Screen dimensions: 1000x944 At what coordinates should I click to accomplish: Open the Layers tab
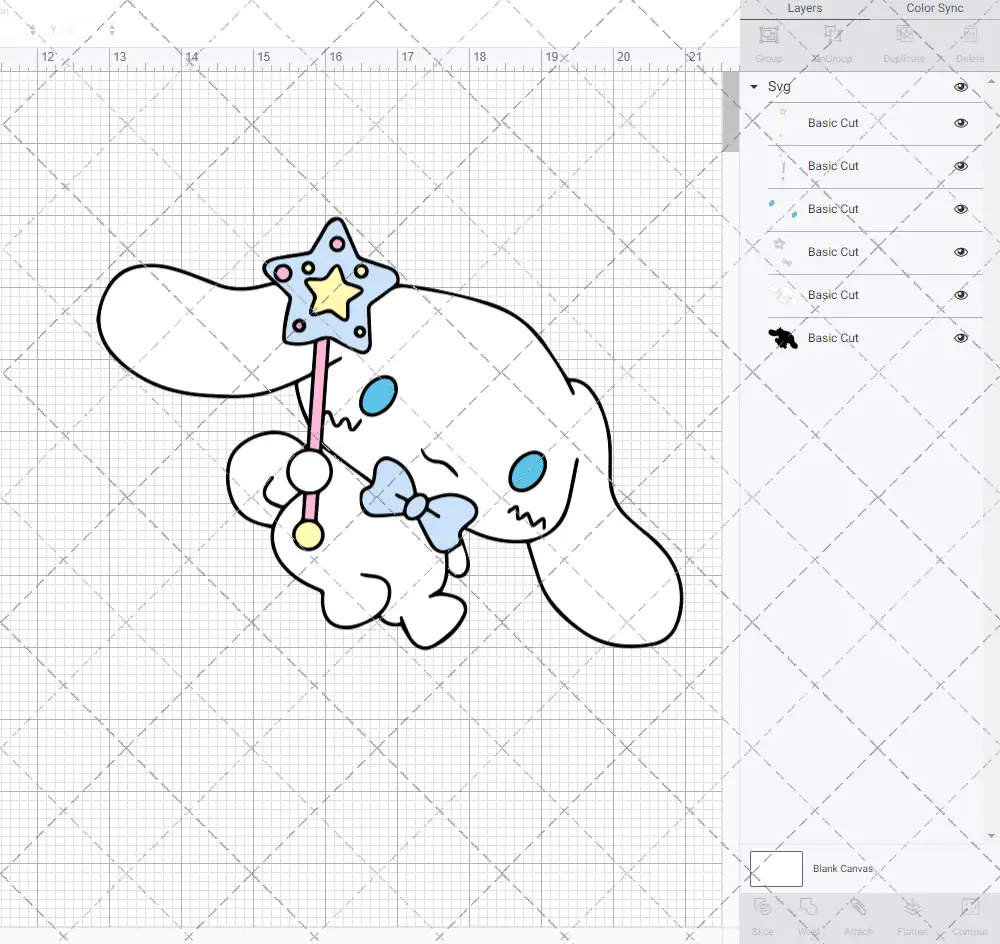(x=804, y=8)
